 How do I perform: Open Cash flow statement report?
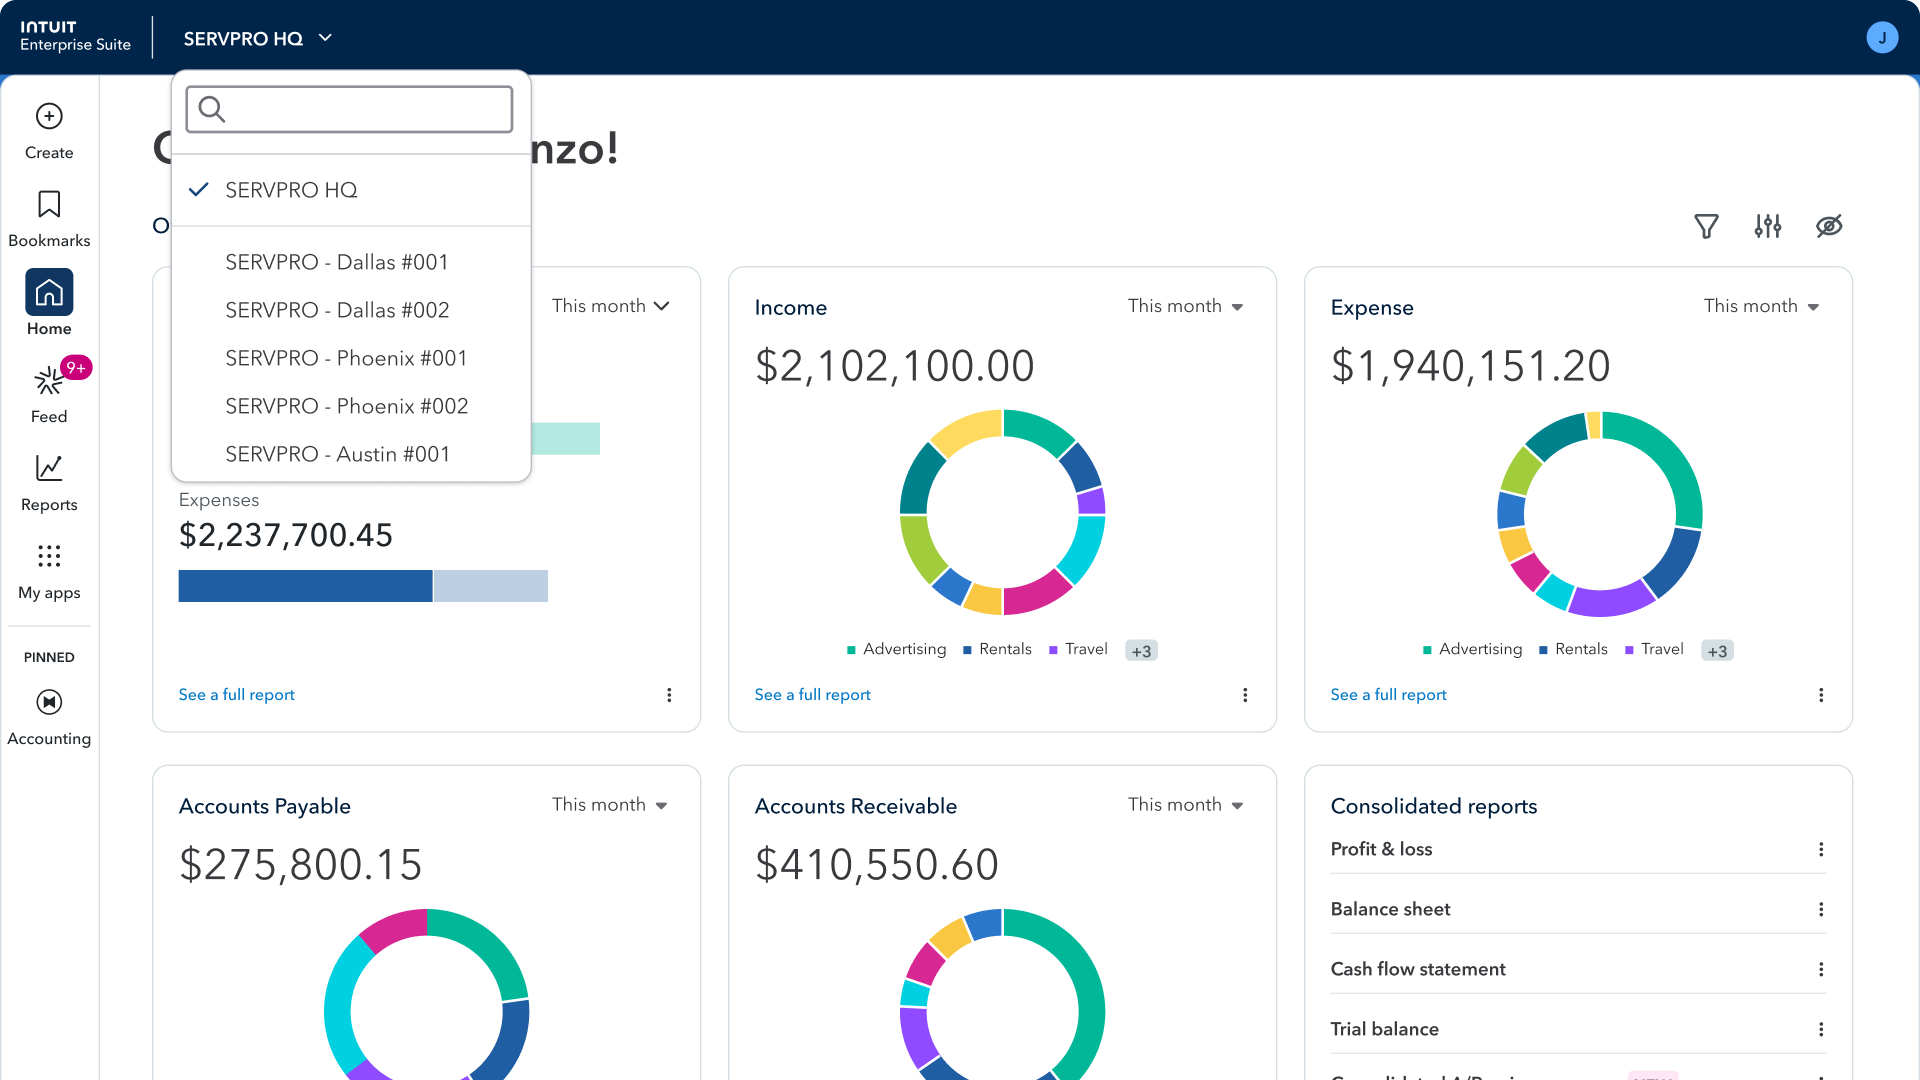point(1417,969)
